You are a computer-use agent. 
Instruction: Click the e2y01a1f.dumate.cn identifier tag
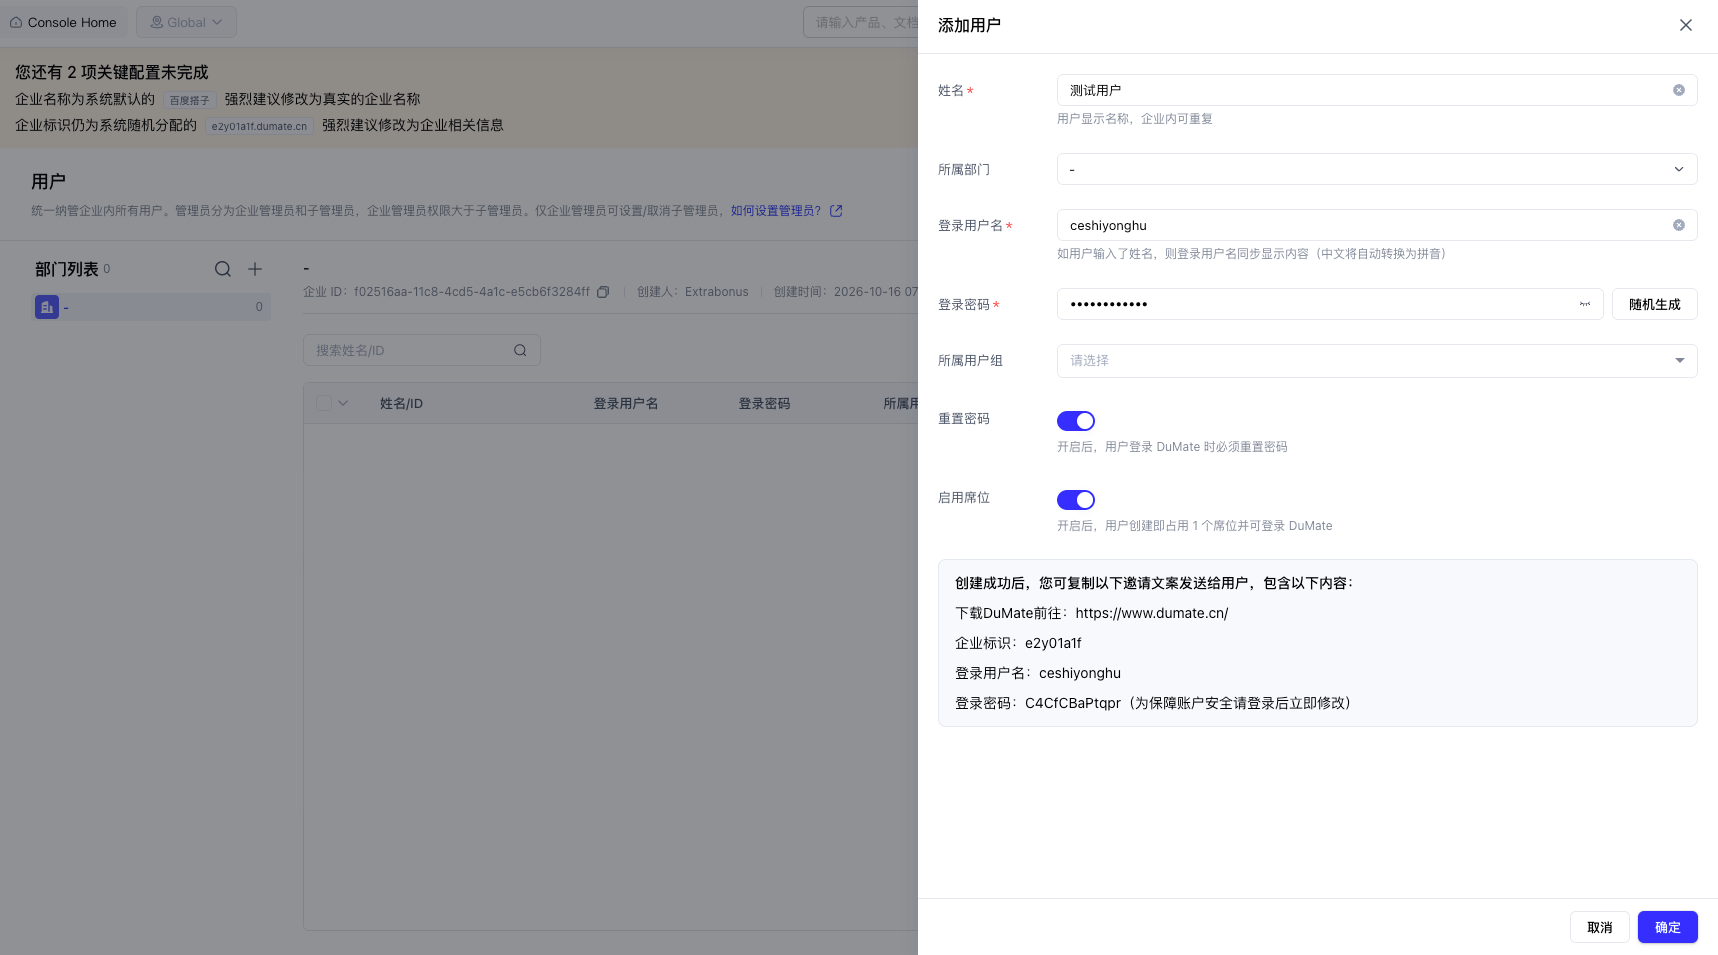click(260, 126)
